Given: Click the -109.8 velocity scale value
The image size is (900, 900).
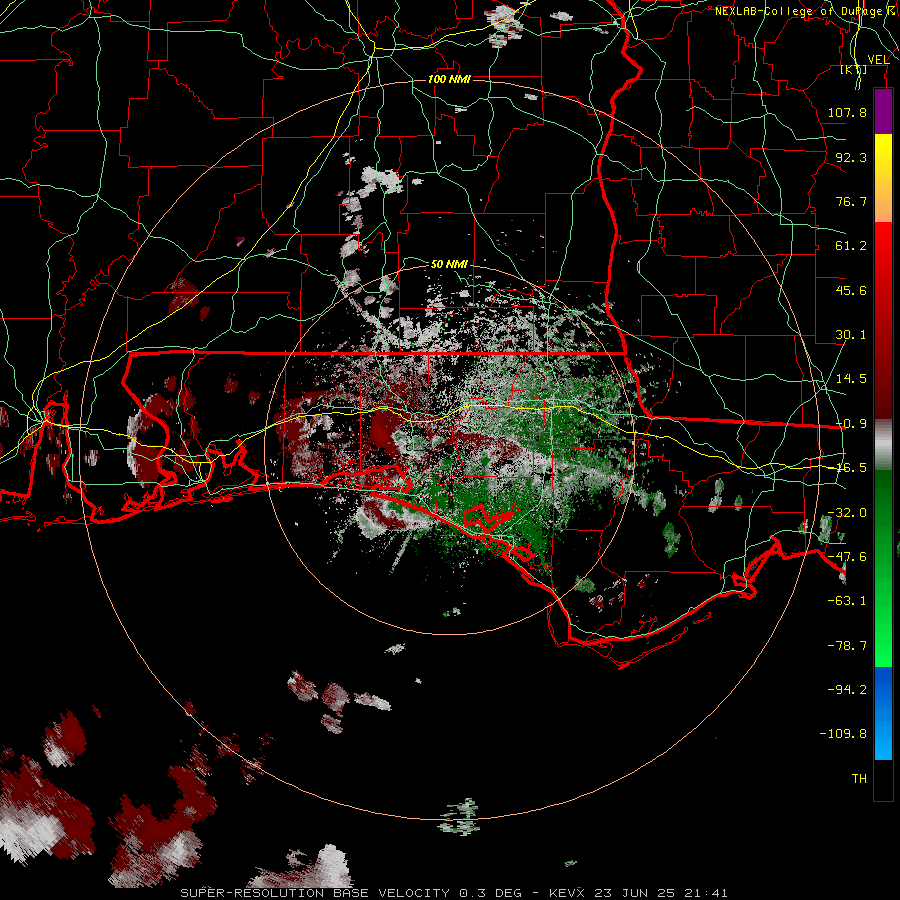Looking at the screenshot, I should [x=843, y=734].
